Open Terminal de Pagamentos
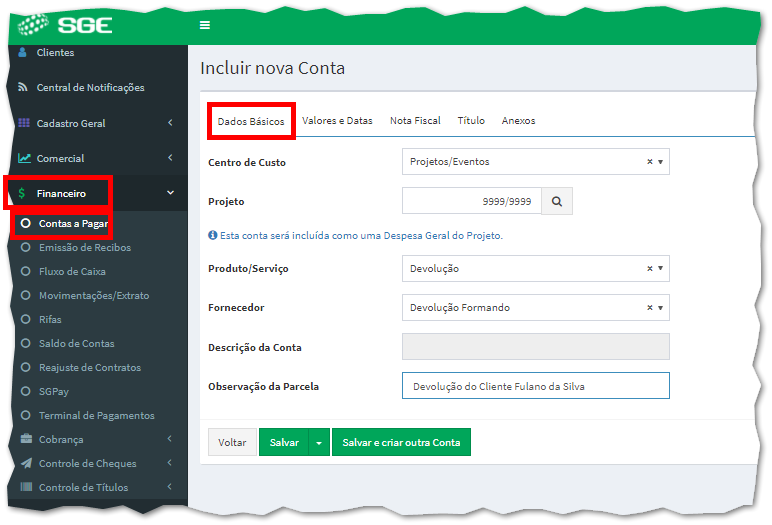The image size is (772, 525). 96,416
